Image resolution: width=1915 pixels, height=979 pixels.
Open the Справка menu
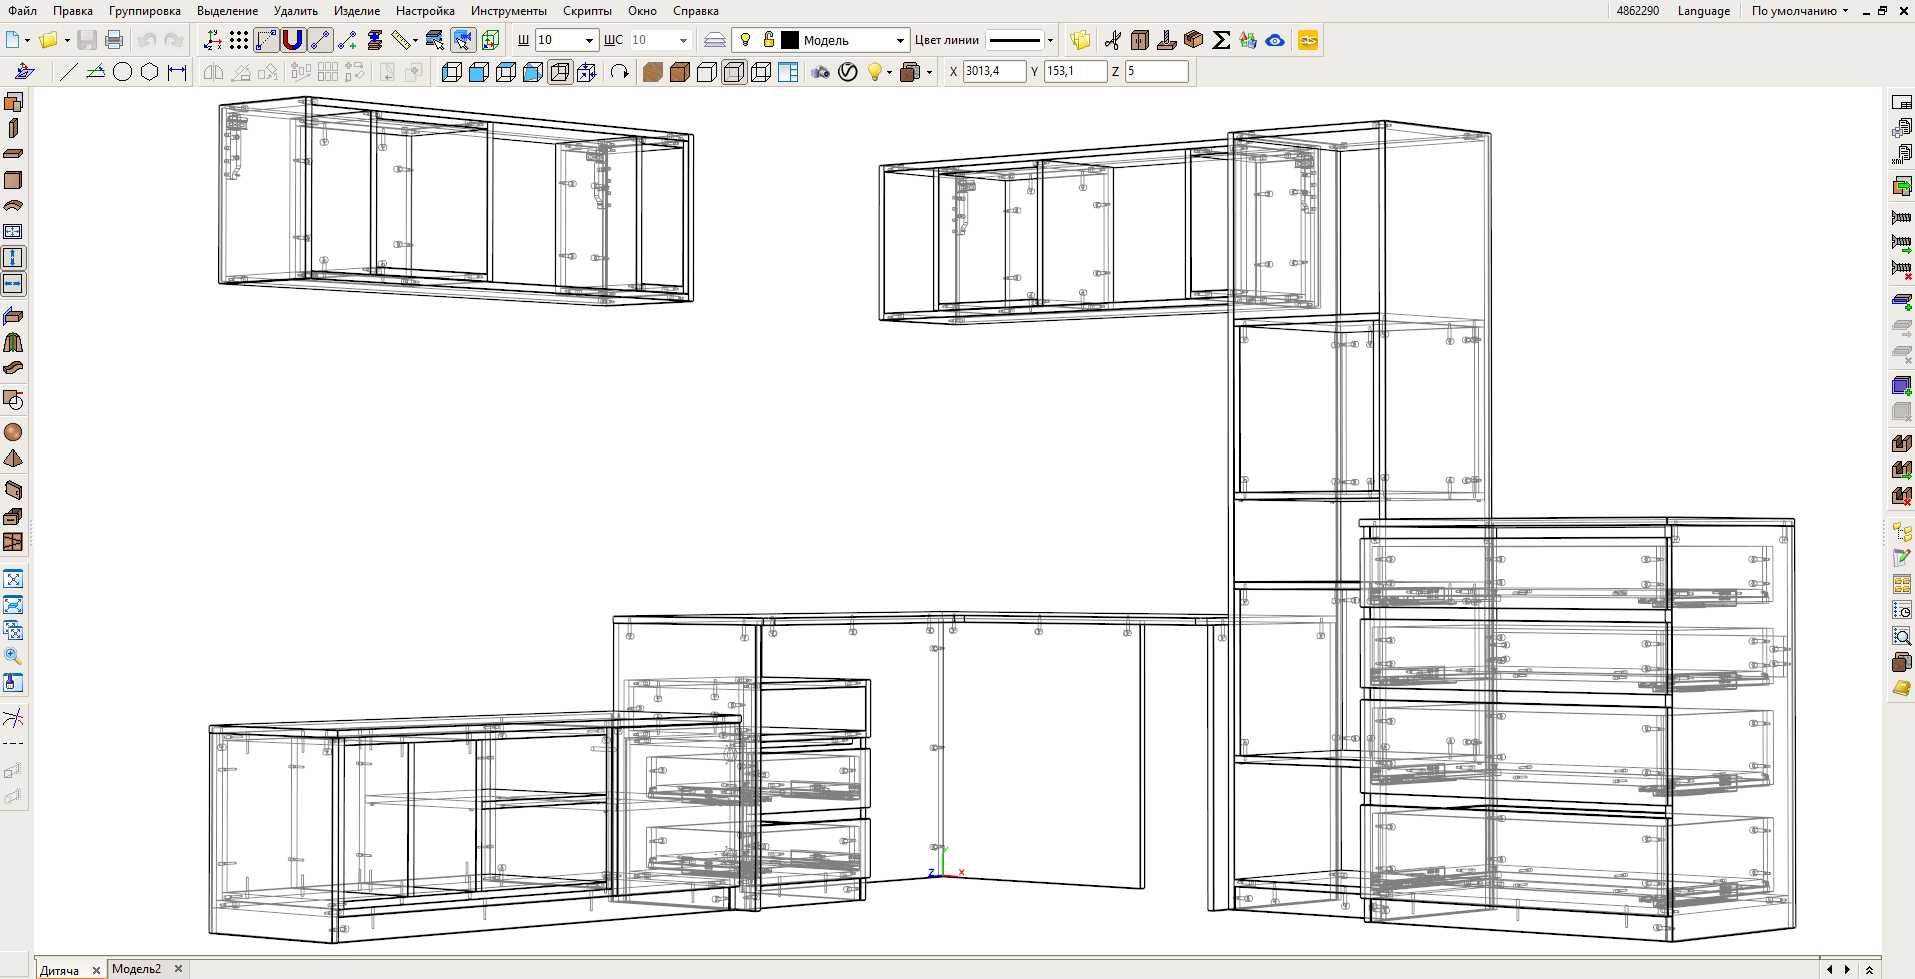point(696,11)
